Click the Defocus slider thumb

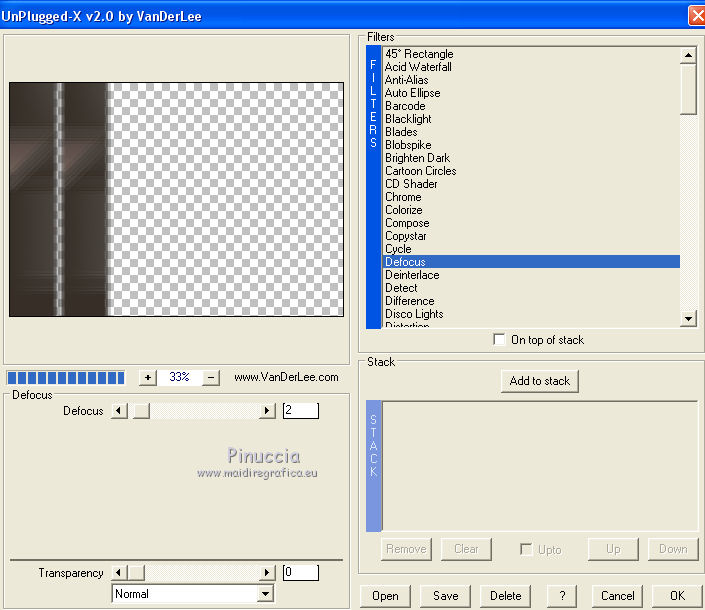tap(142, 410)
